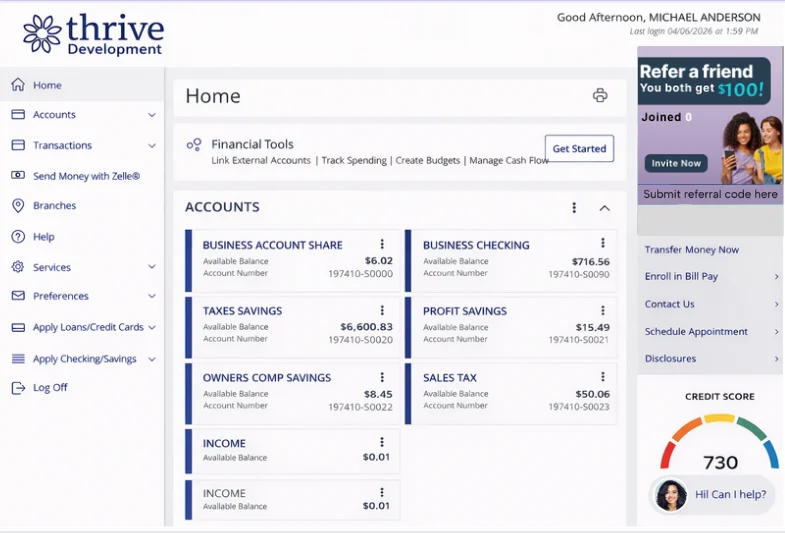785x533 pixels.
Task: Click the Invite Now button
Action: (676, 163)
